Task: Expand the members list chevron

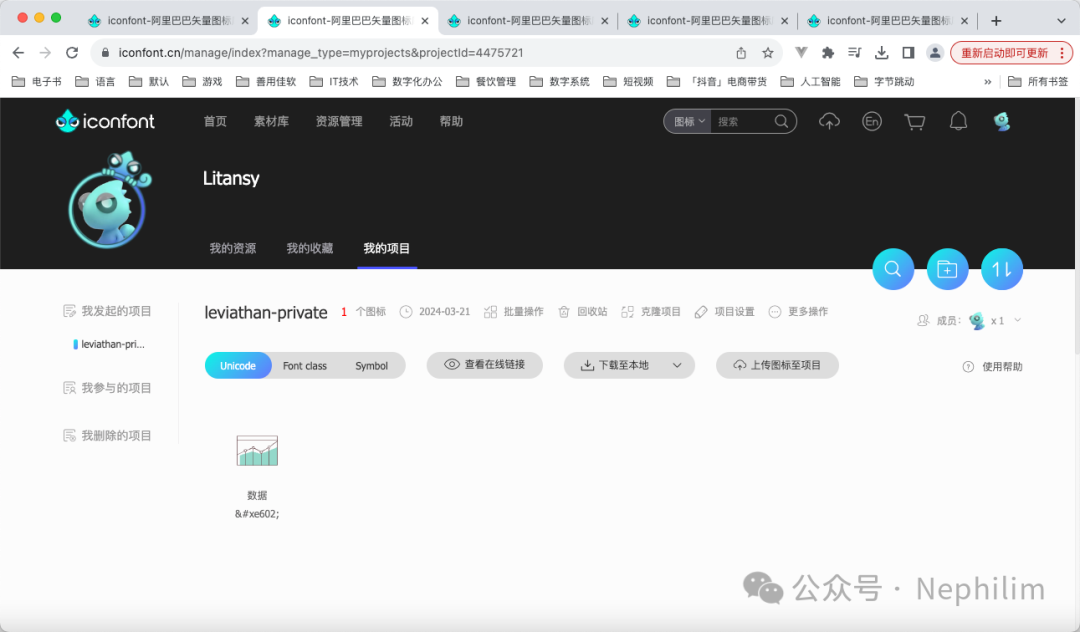Action: (x=1017, y=320)
